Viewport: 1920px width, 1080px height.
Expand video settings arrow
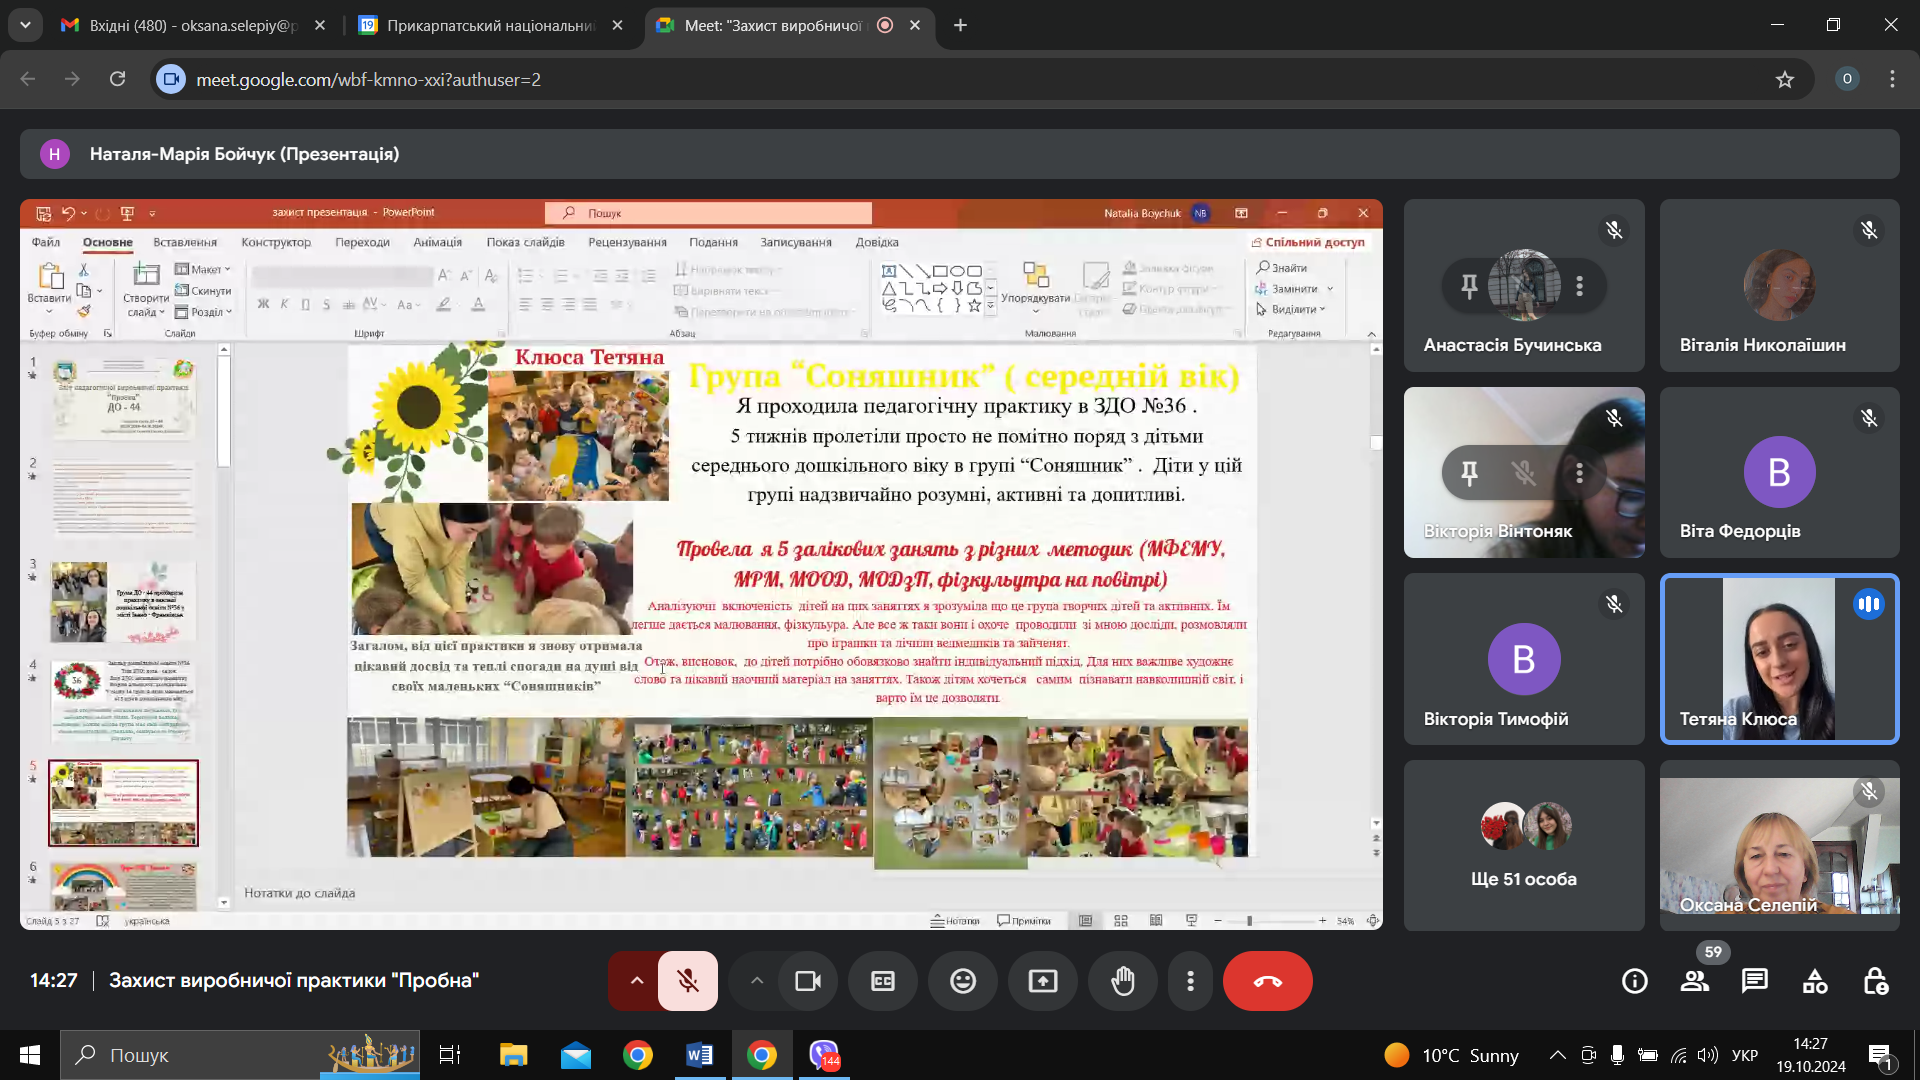757,981
